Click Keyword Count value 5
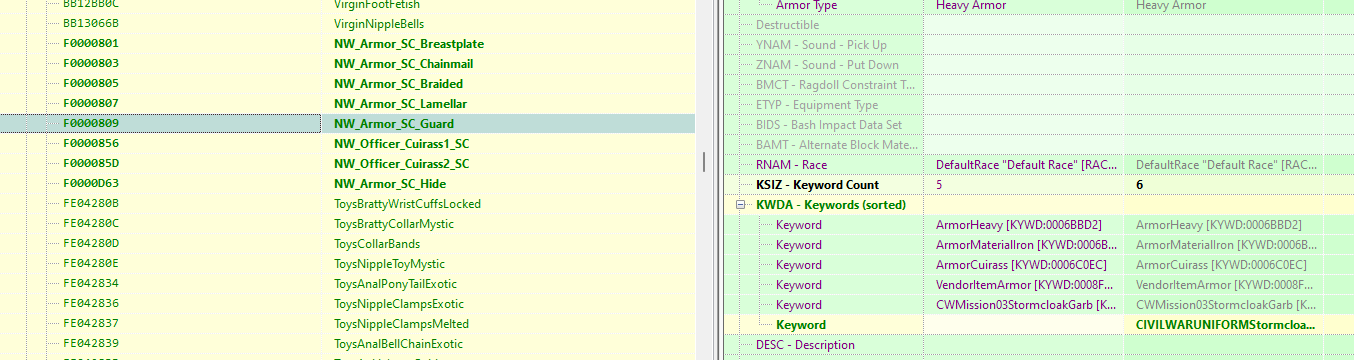Viewport: 1354px width, 360px height. (x=939, y=184)
